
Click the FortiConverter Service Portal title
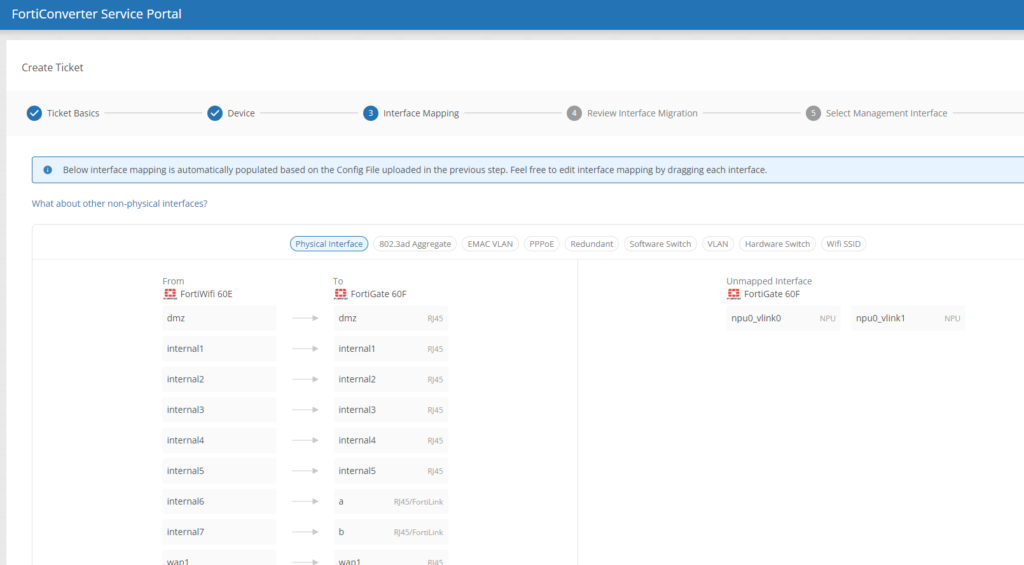97,14
